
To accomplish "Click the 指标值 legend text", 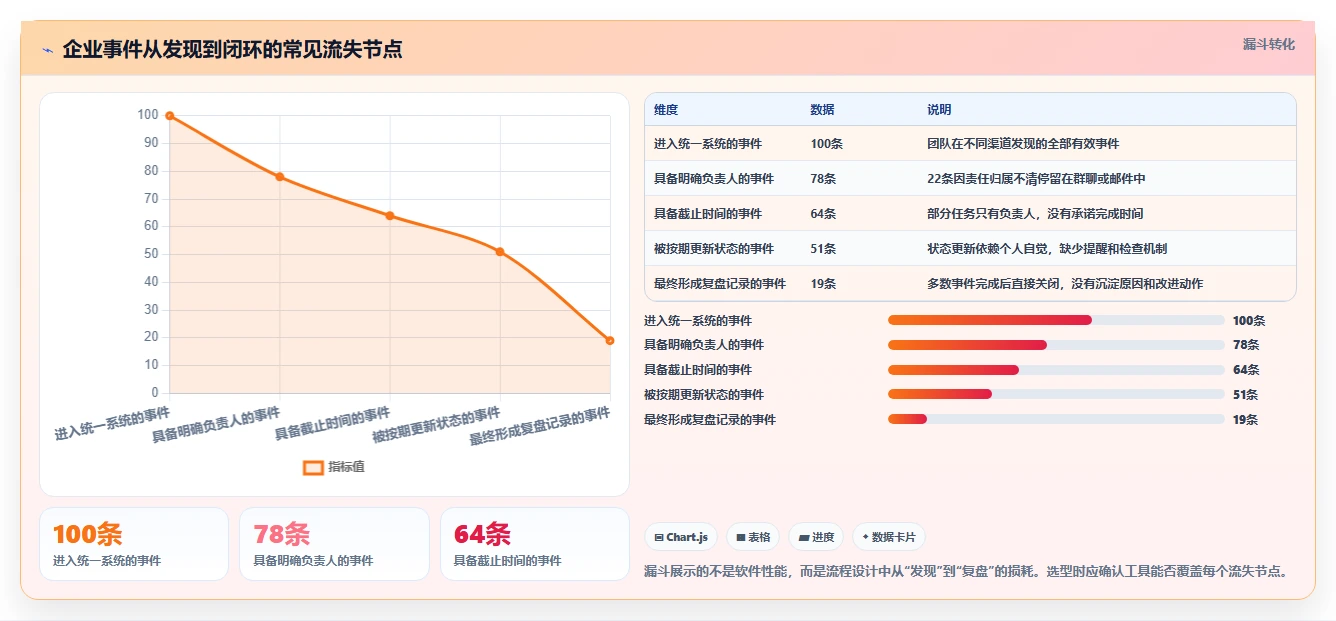I will click(347, 467).
